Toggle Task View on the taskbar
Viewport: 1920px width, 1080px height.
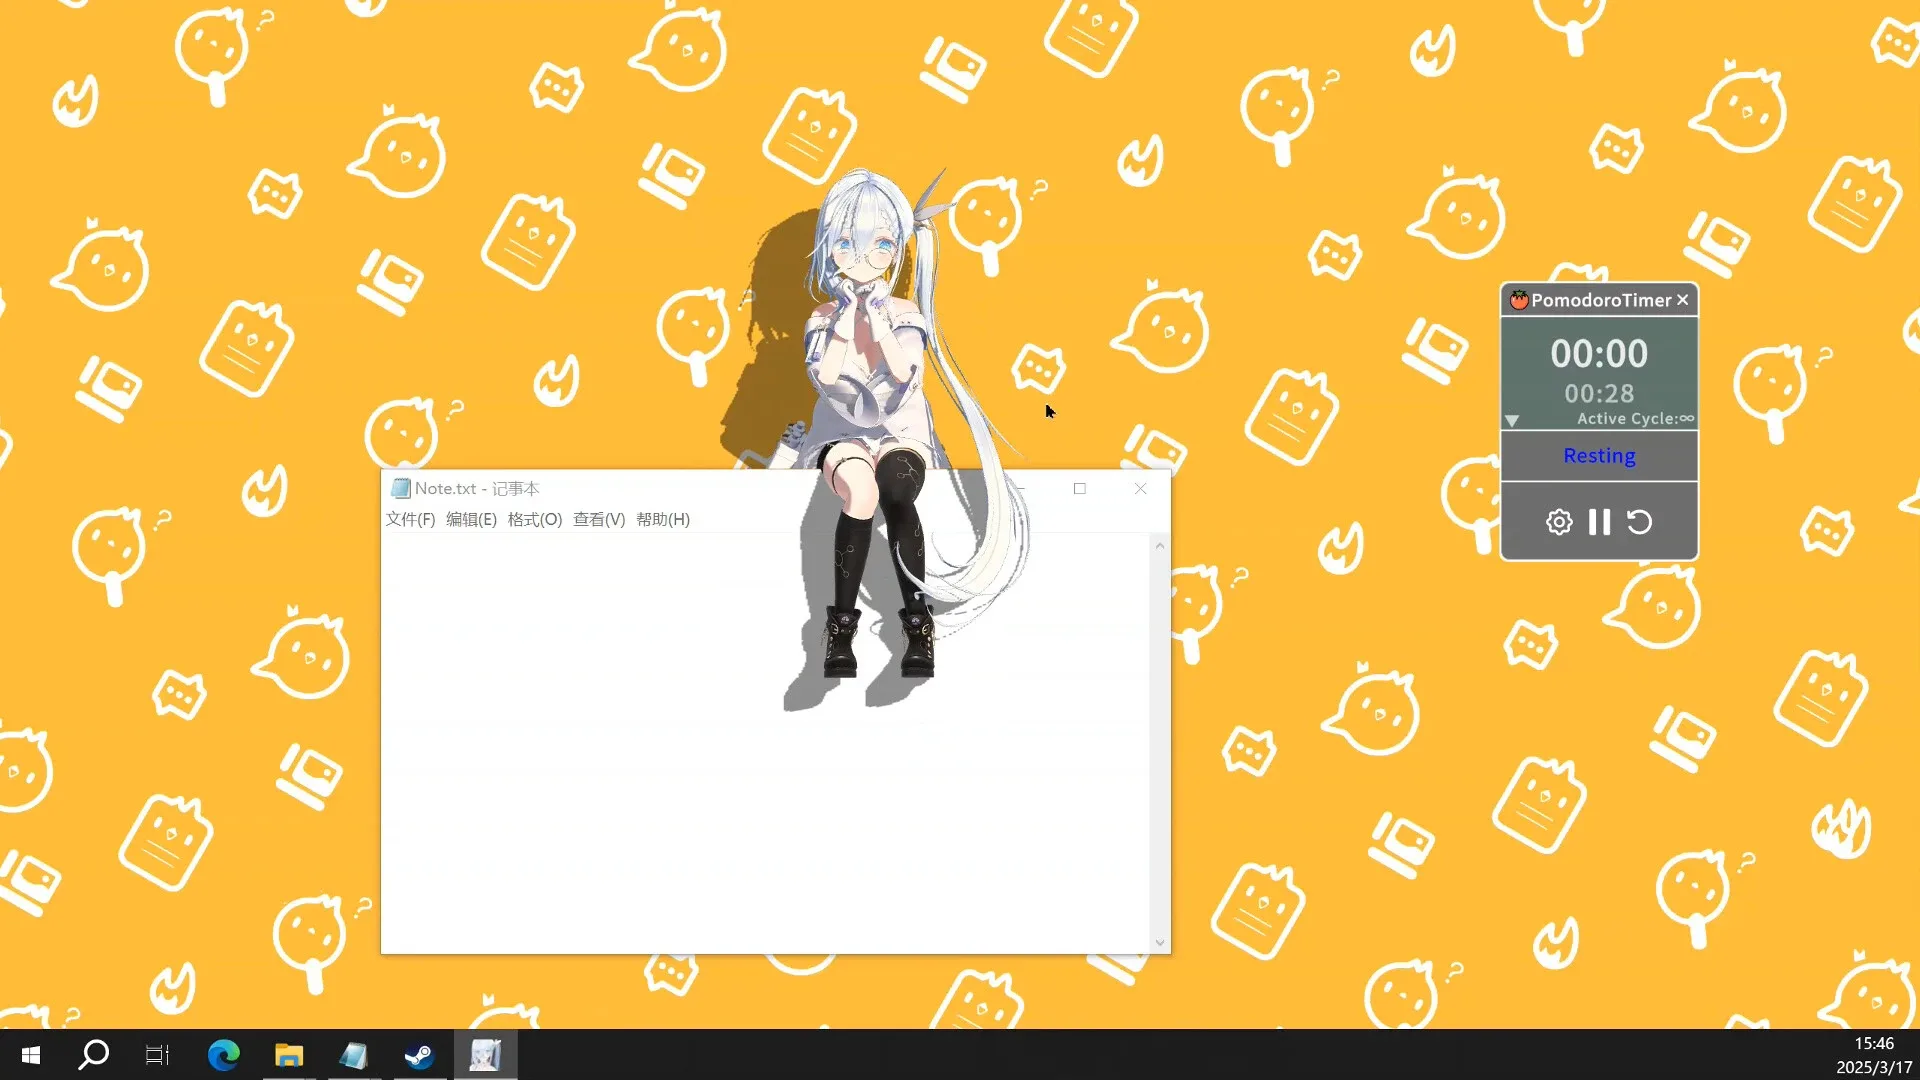(x=156, y=1055)
